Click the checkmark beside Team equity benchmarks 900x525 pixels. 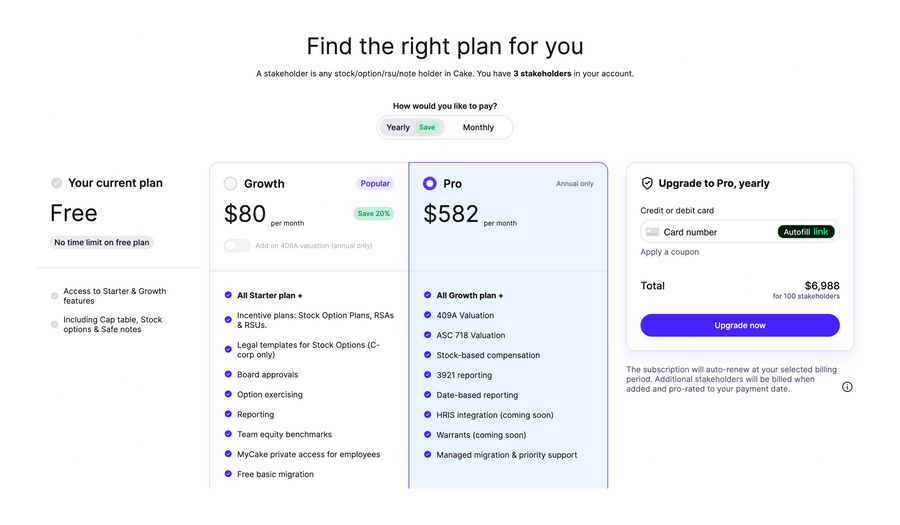(228, 434)
